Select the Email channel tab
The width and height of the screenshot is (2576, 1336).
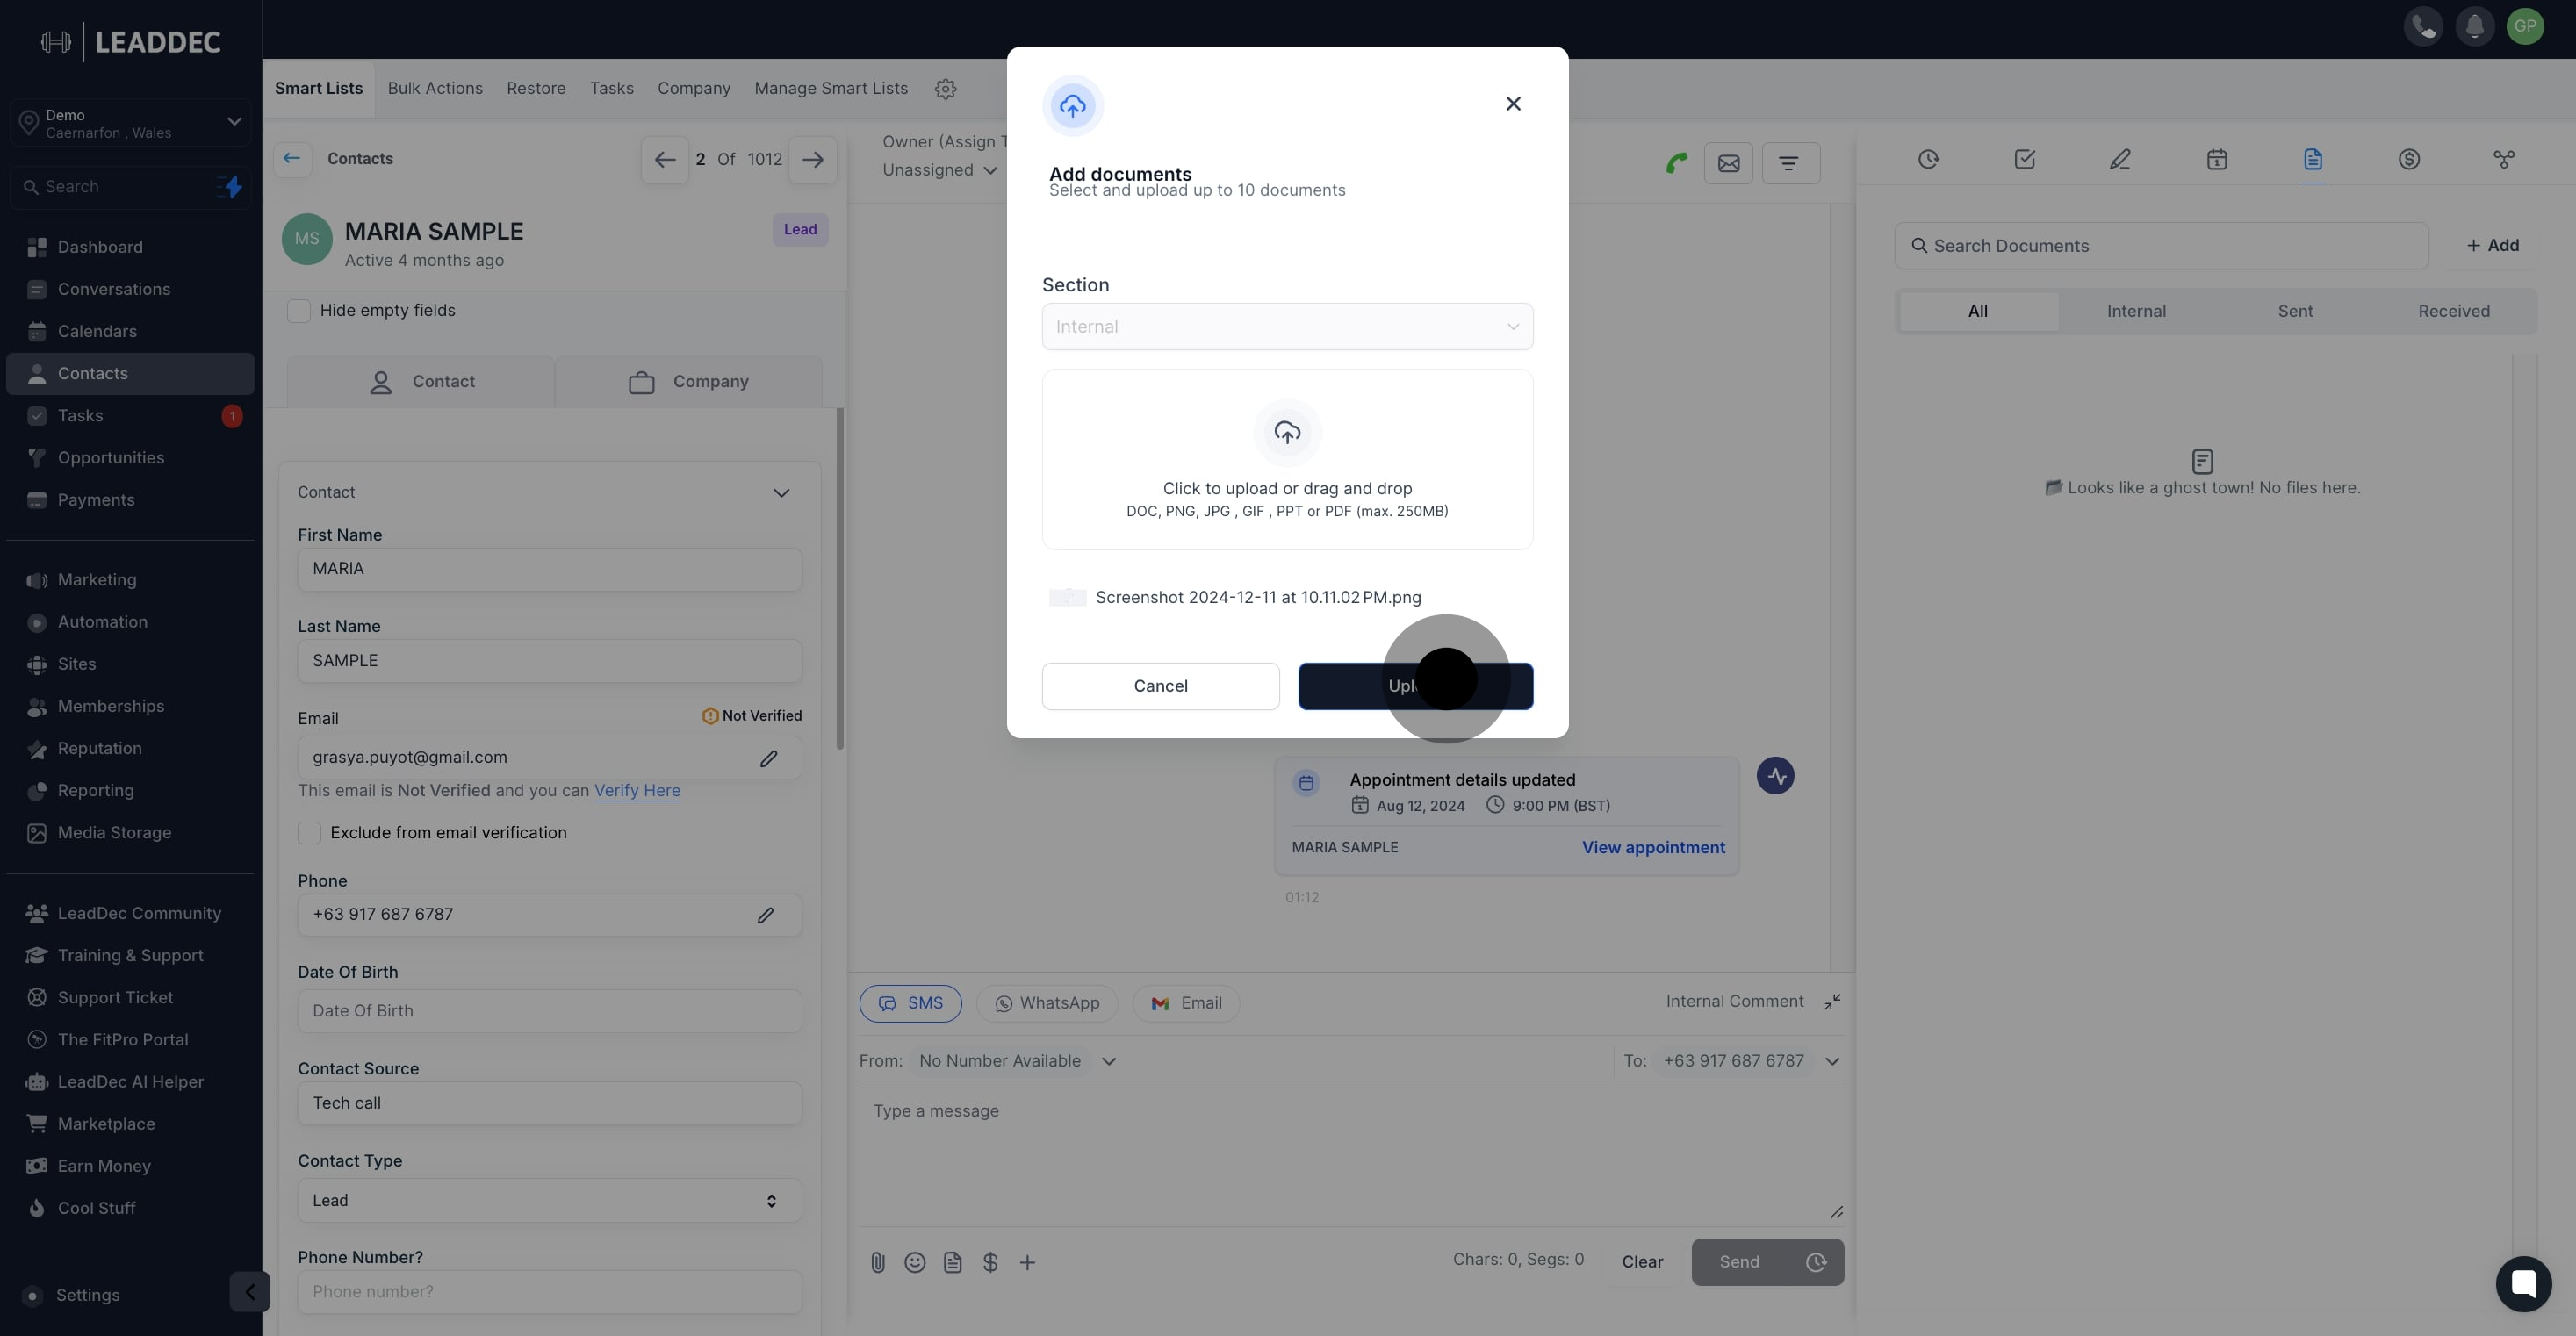(1186, 1003)
